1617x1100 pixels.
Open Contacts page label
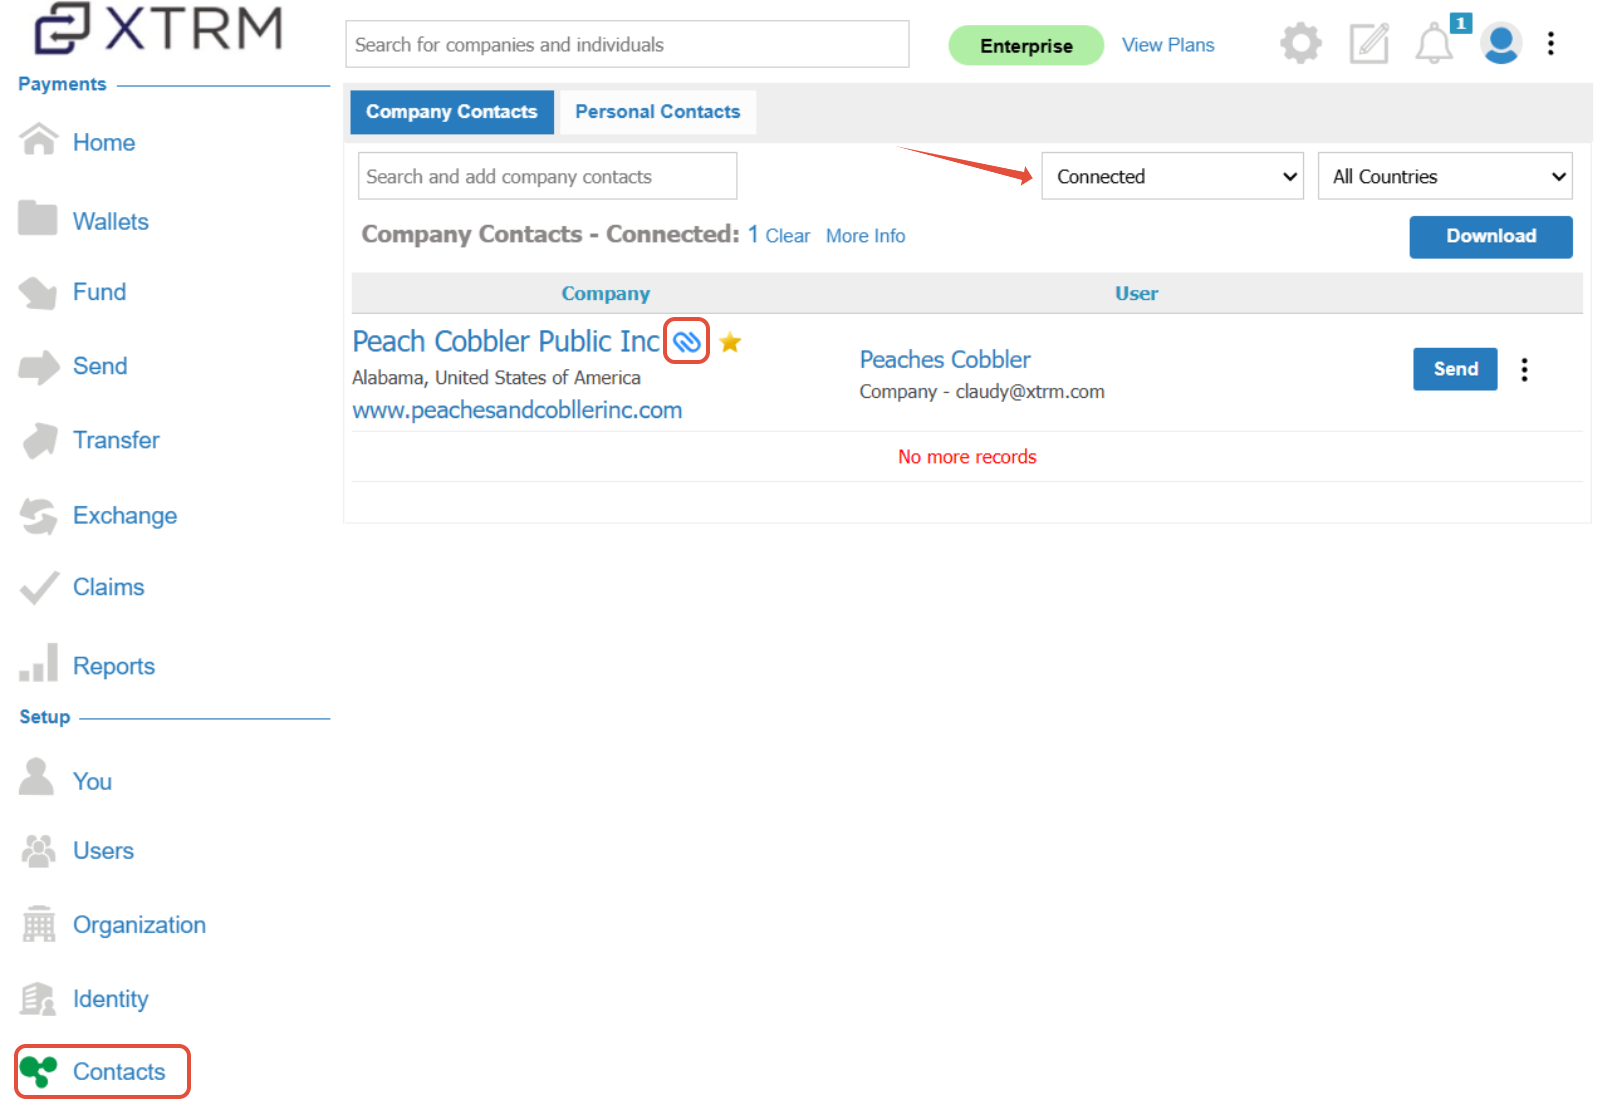point(119,1072)
